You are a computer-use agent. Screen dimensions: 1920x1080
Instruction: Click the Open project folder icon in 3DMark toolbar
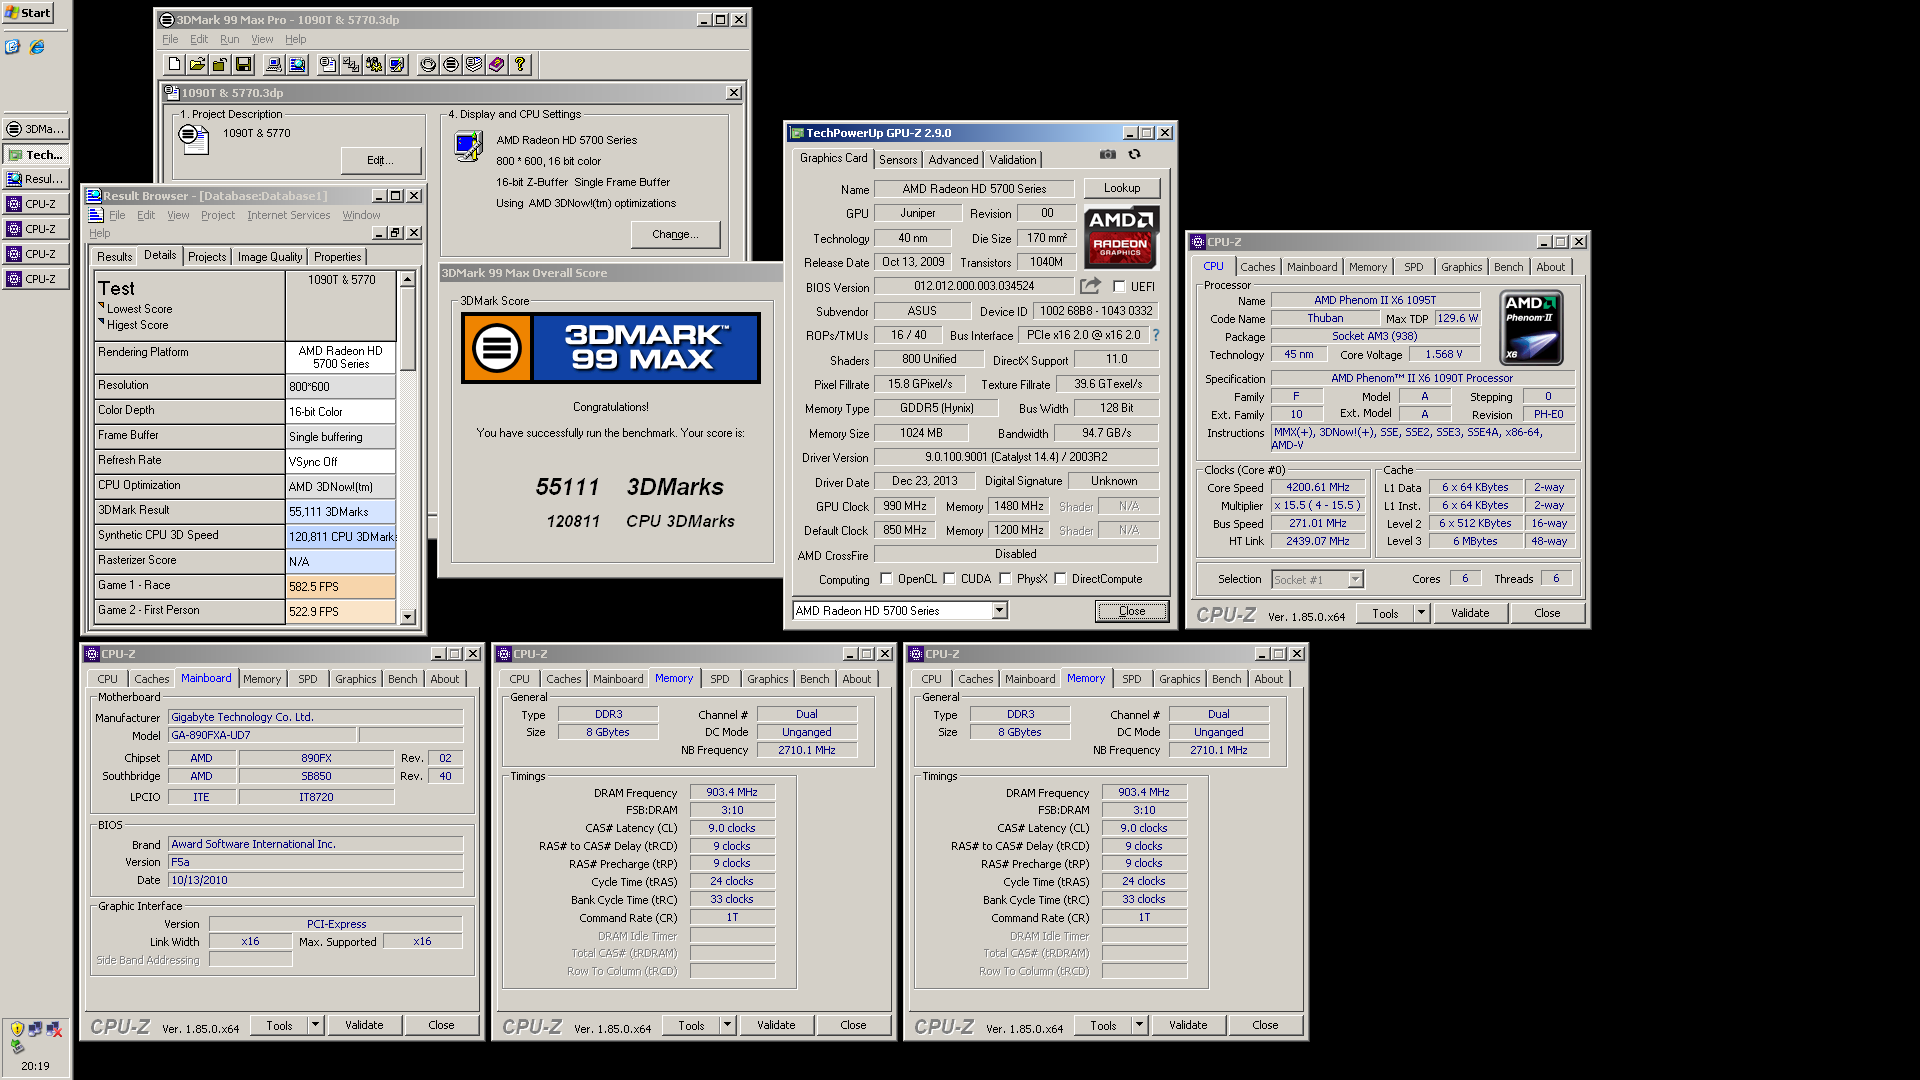198,65
